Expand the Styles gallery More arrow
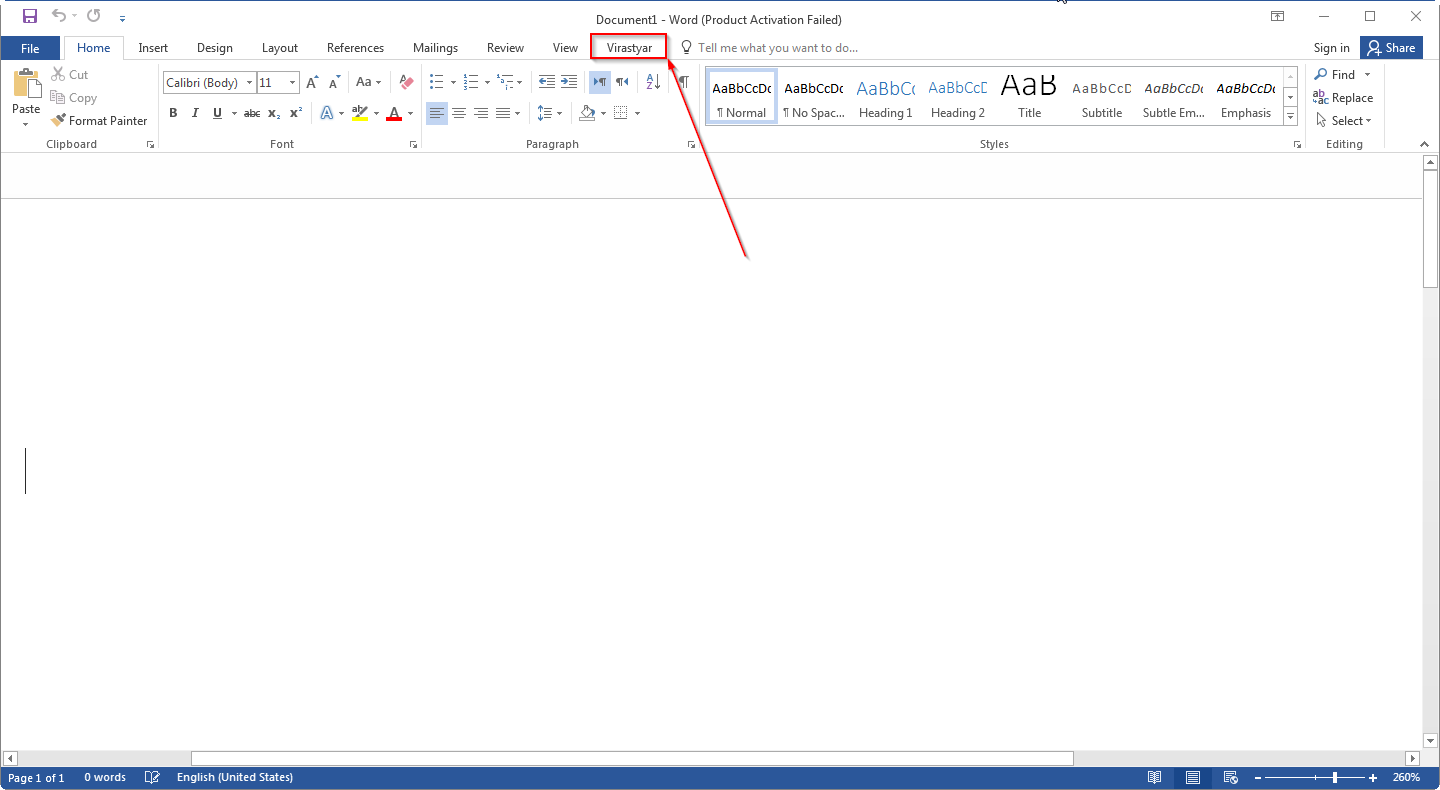Screen dimensions: 1440x790 (1290, 117)
